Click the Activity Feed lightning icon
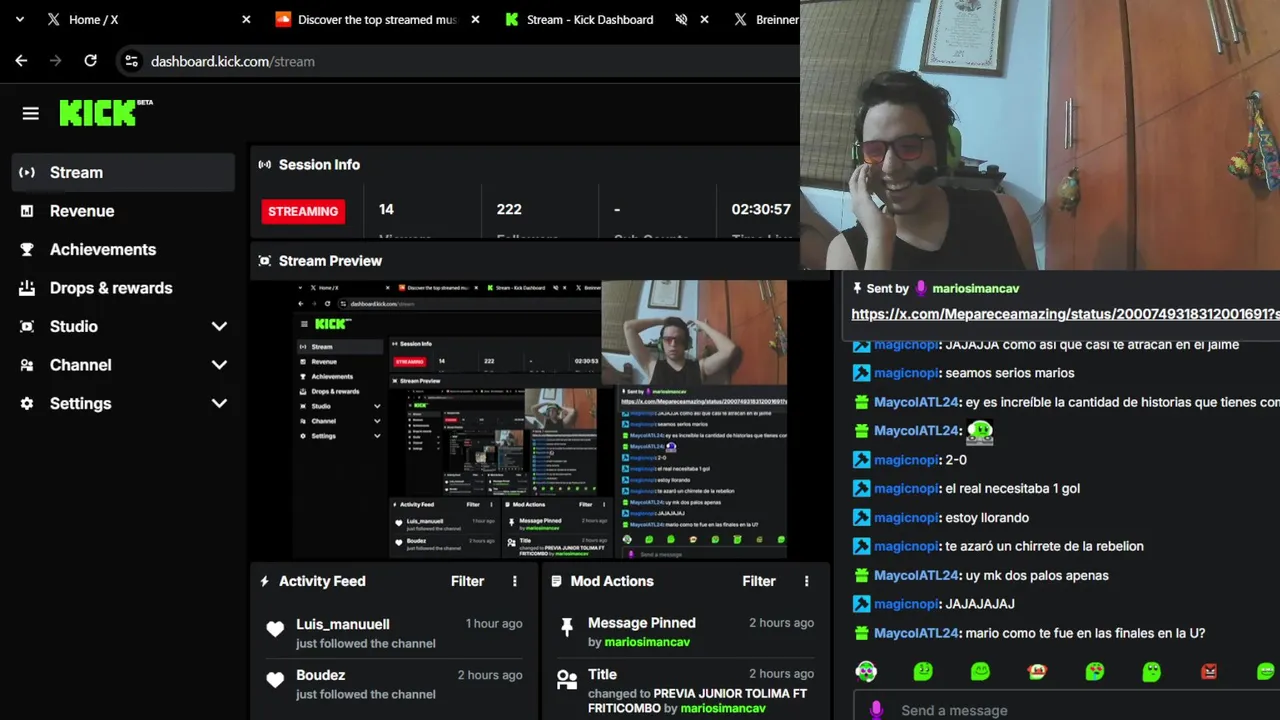Screen dimensions: 1280x720 pyautogui.click(x=265, y=581)
